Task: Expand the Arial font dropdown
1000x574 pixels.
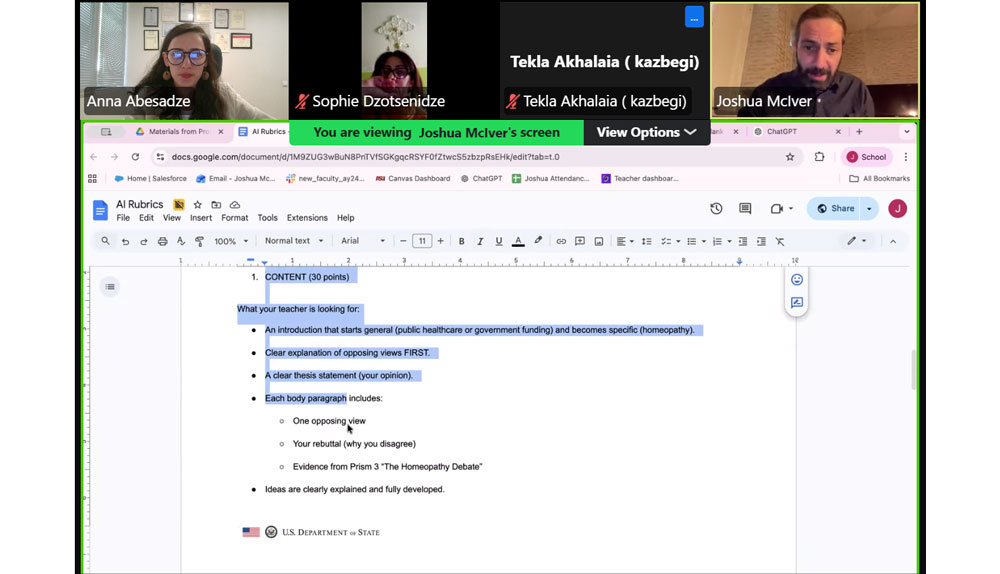Action: (362, 241)
